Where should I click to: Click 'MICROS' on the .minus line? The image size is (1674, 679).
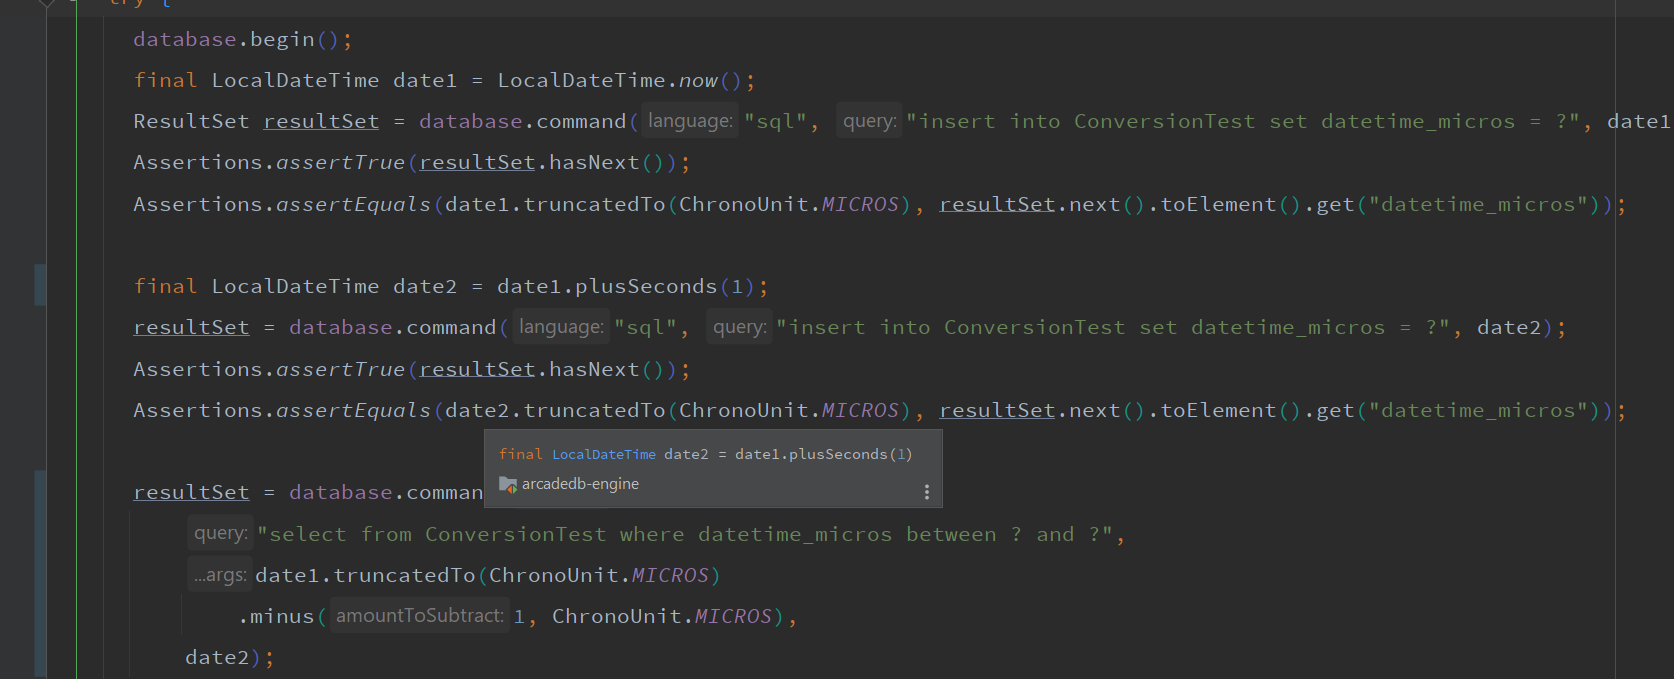tap(733, 617)
